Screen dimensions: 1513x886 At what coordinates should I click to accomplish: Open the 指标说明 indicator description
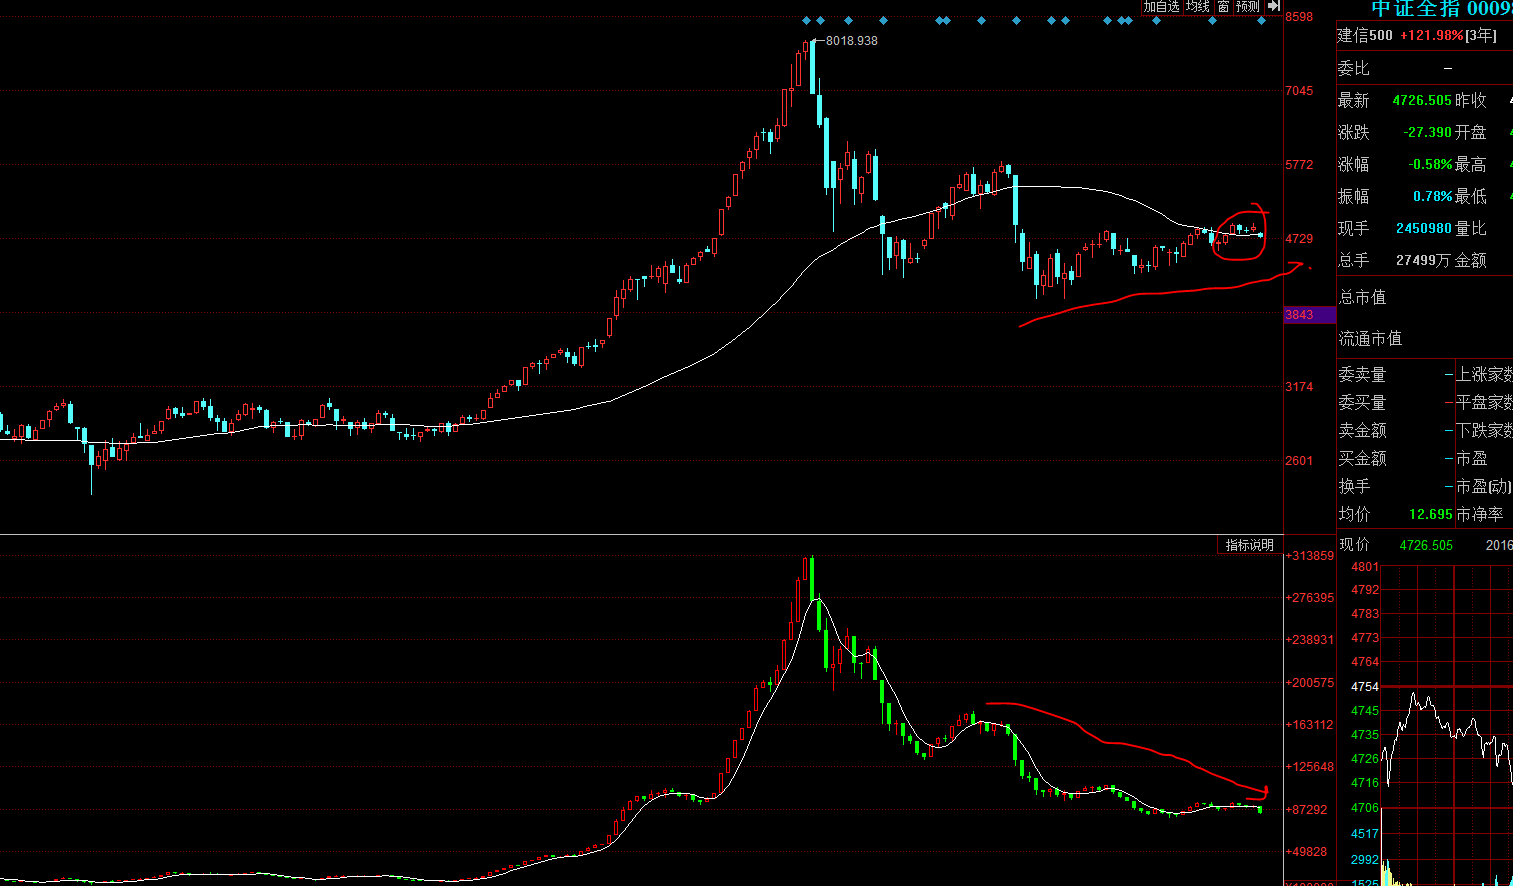[x=1250, y=545]
